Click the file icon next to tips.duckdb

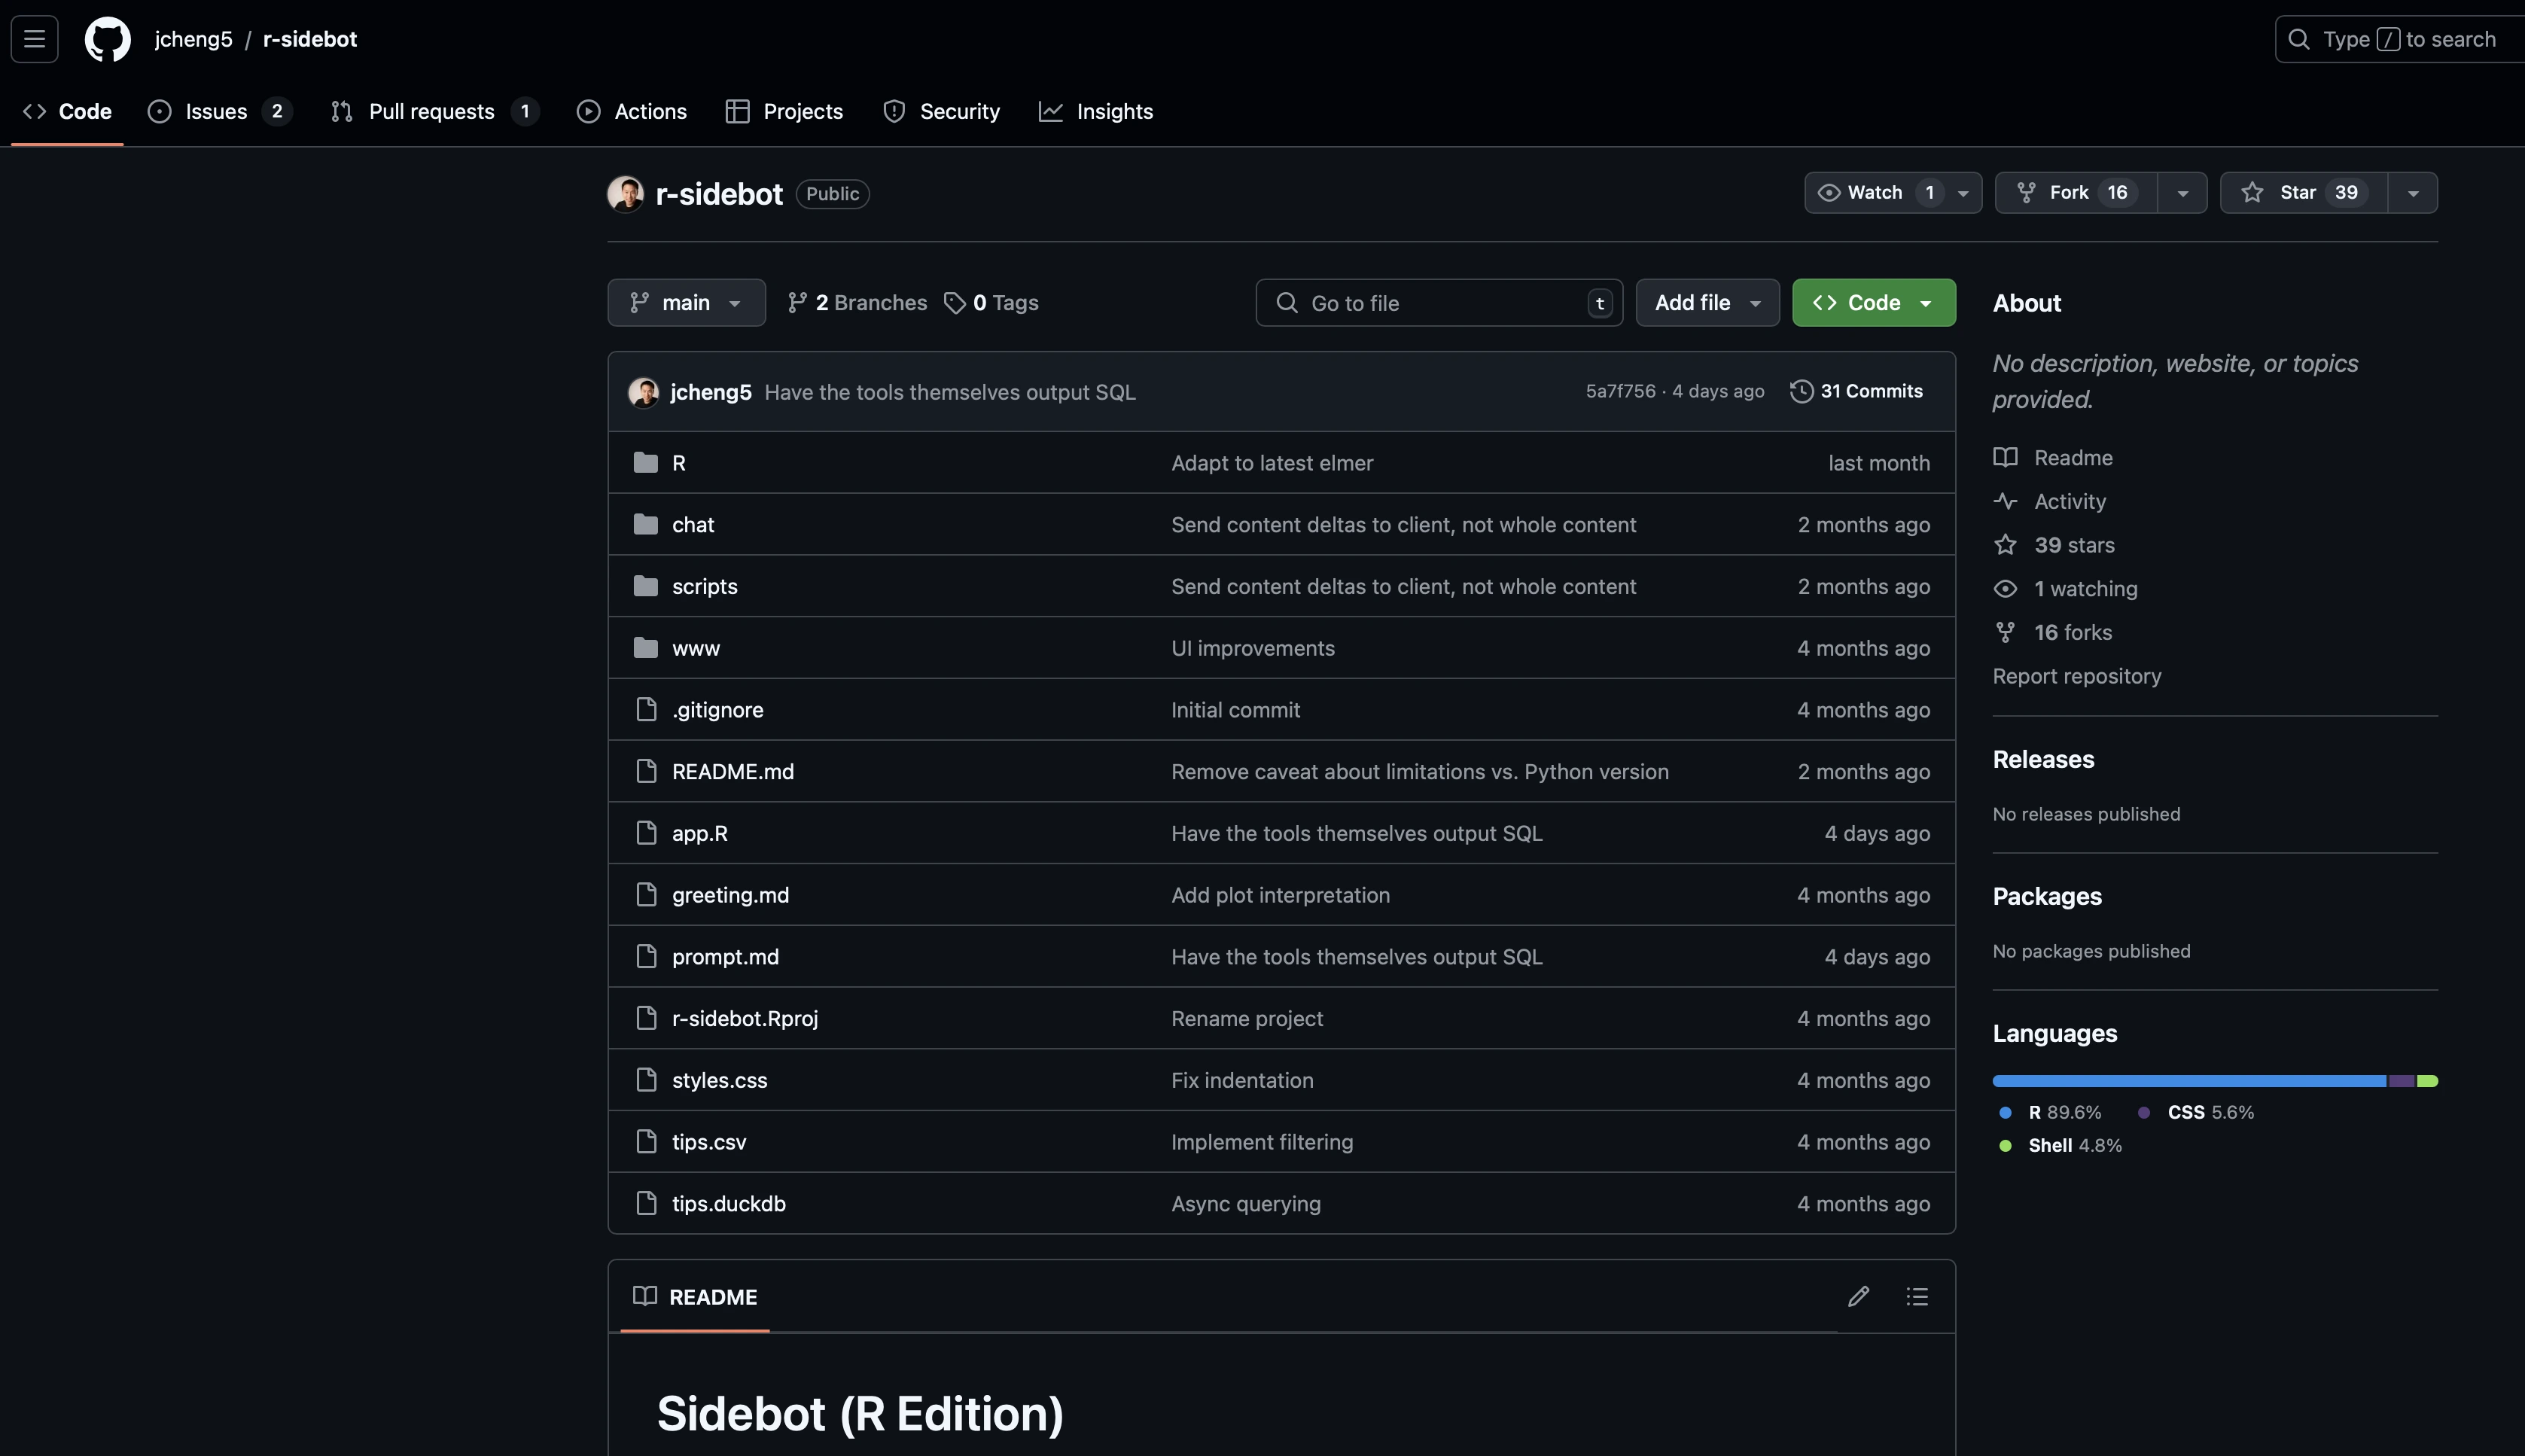pyautogui.click(x=647, y=1203)
